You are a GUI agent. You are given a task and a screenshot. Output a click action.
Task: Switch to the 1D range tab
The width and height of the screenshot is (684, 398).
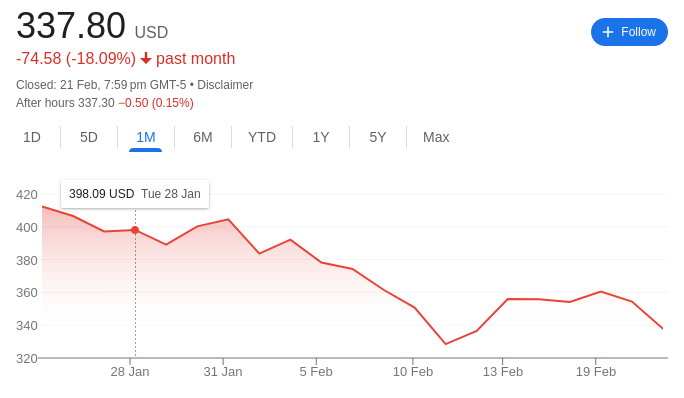click(32, 137)
